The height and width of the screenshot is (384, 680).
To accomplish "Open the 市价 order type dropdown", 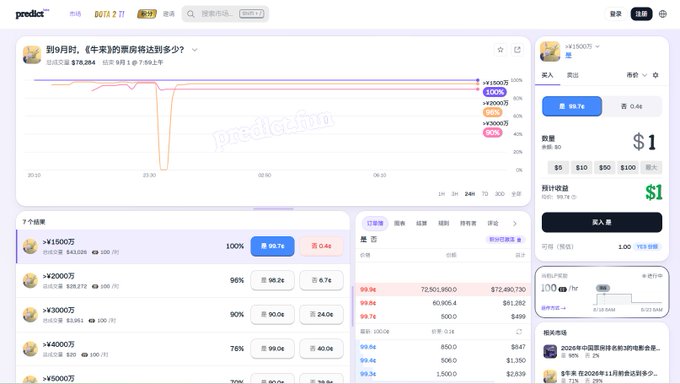I will (636, 75).
